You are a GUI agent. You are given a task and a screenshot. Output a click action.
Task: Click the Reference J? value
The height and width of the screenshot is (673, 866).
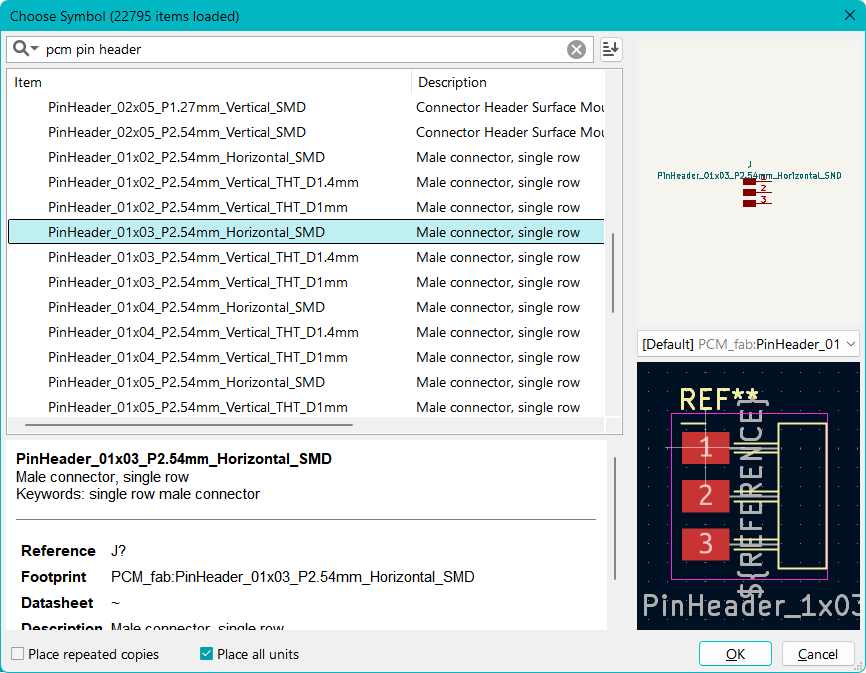(x=118, y=551)
